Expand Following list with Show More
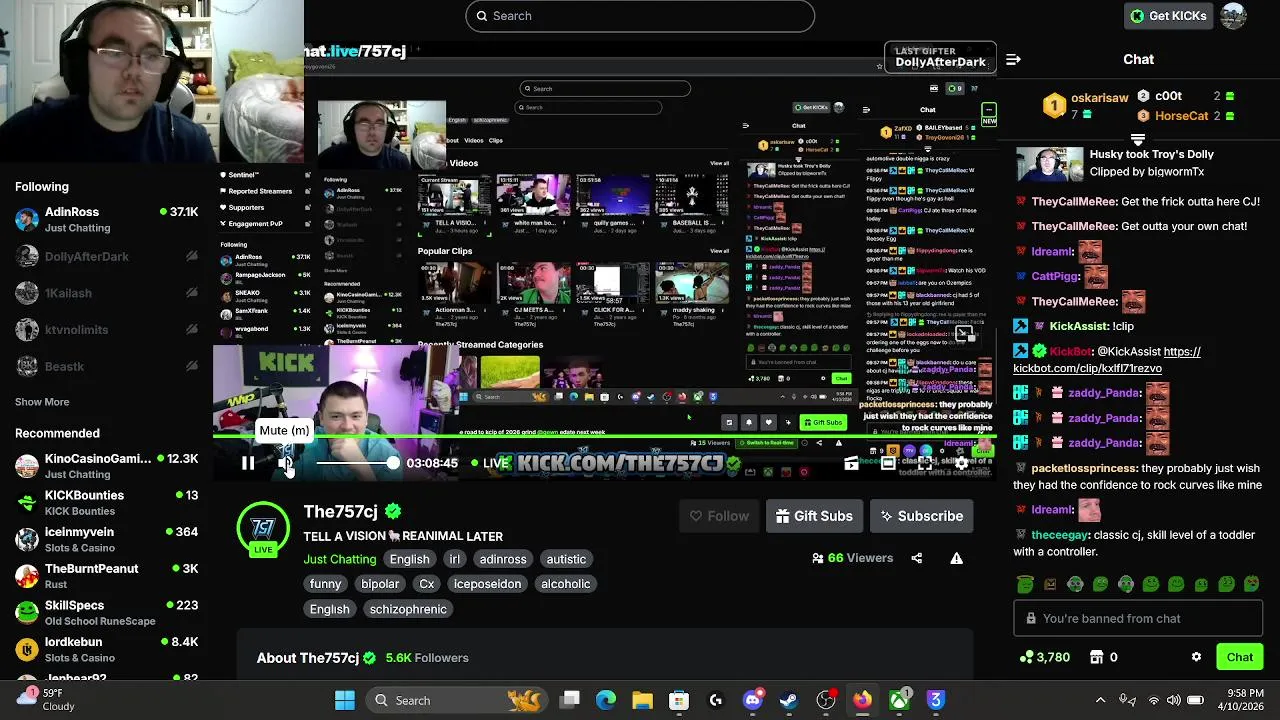This screenshot has width=1280, height=720. 42,402
